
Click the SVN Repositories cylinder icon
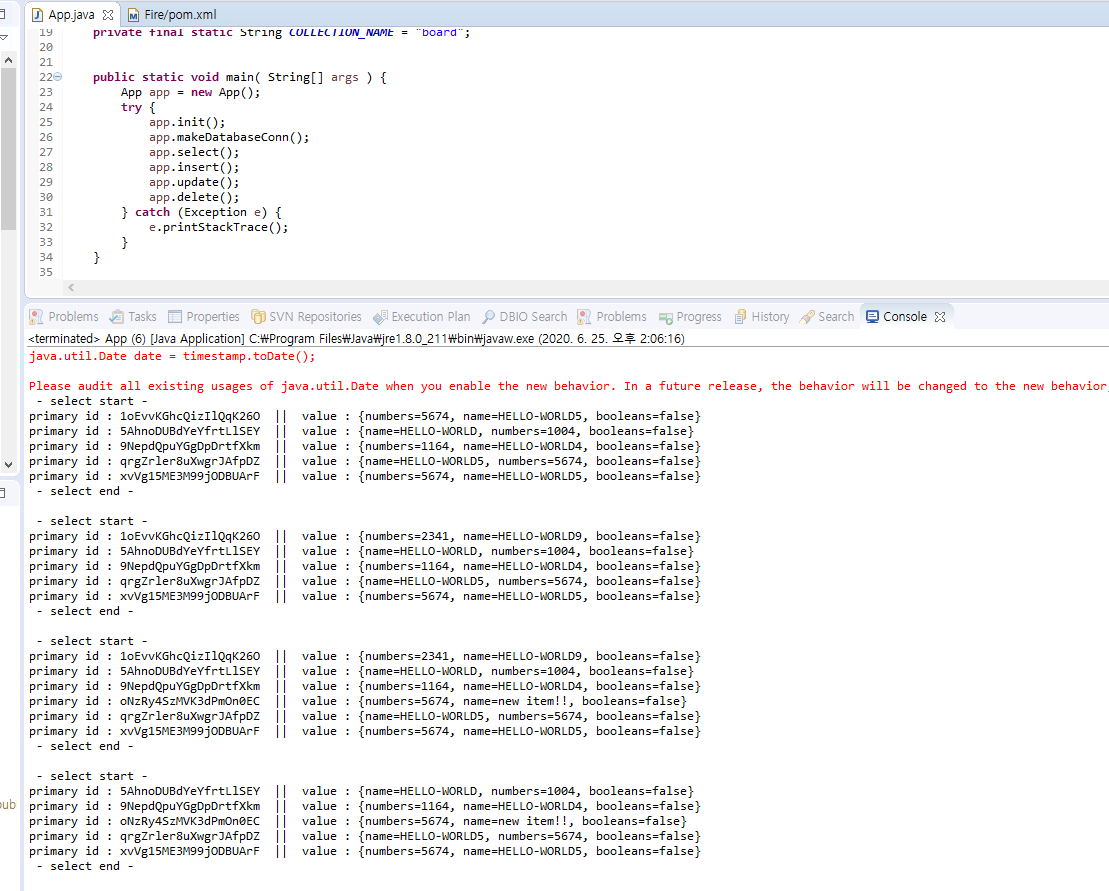[258, 317]
